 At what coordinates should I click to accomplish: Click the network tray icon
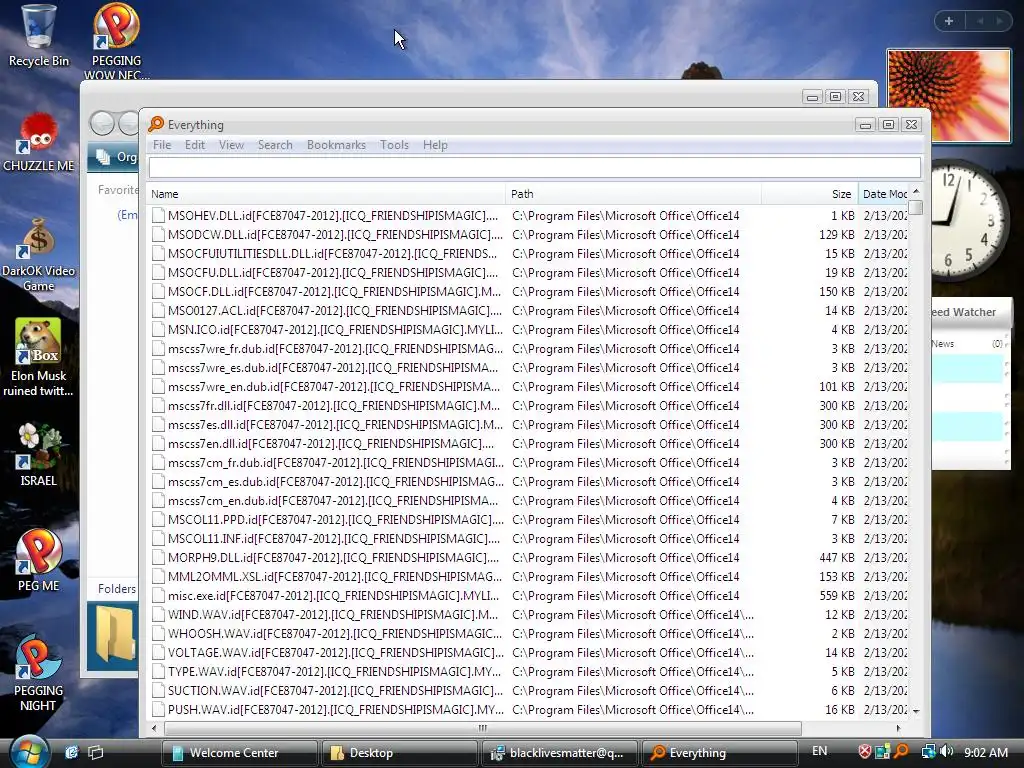(x=928, y=752)
